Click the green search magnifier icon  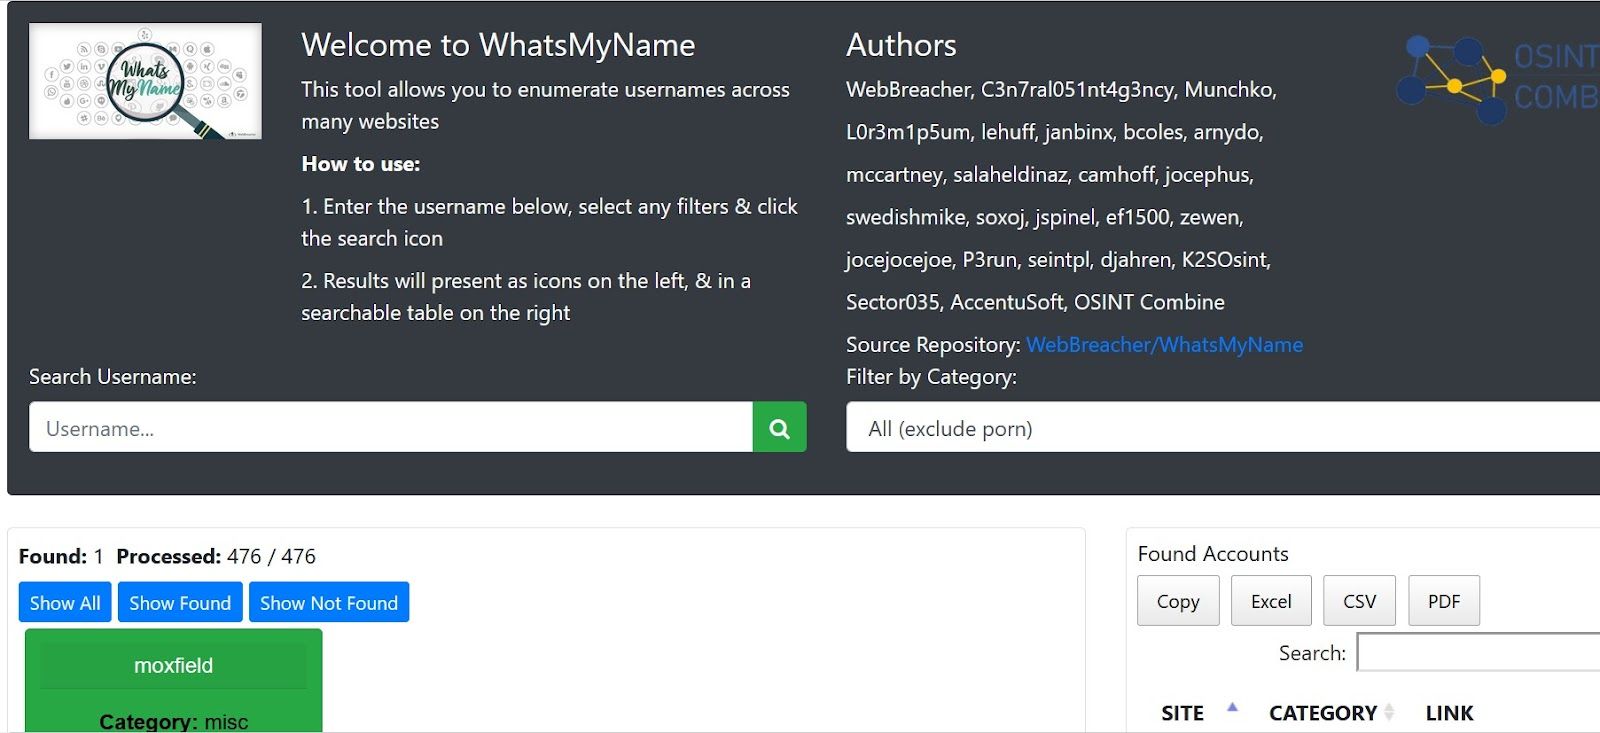pyautogui.click(x=779, y=428)
